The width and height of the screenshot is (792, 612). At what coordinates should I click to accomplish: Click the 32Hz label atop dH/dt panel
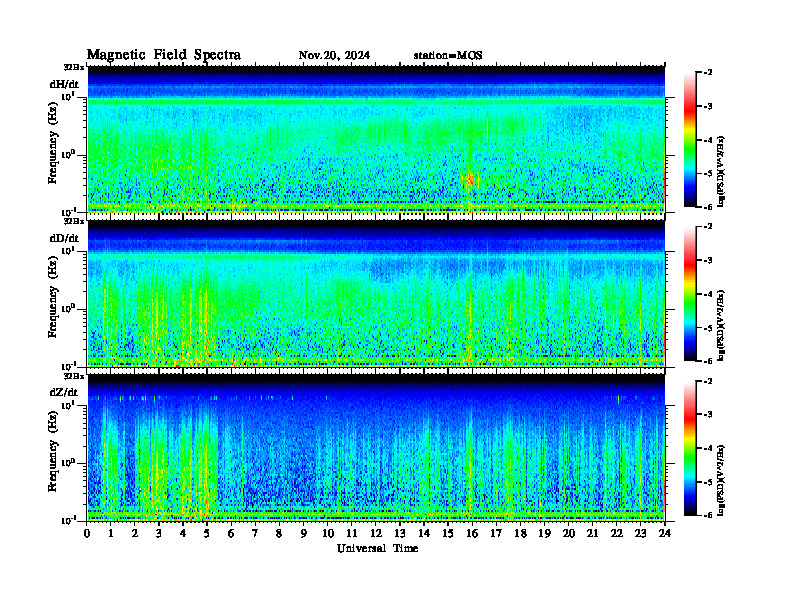tap(74, 67)
